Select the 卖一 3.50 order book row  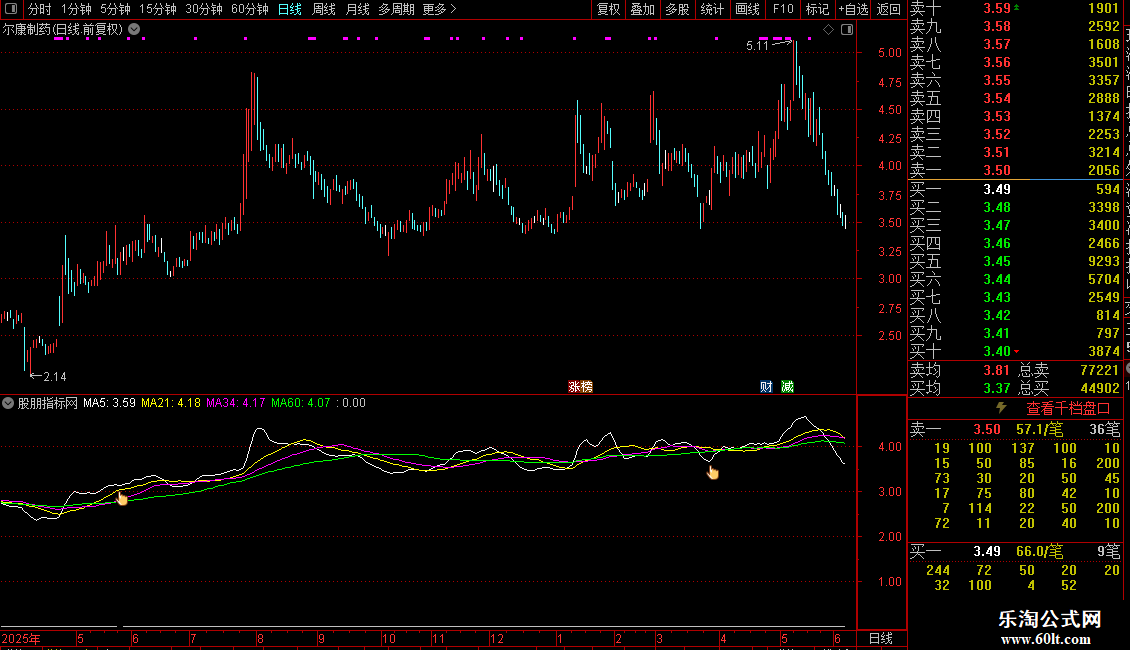[1015, 170]
